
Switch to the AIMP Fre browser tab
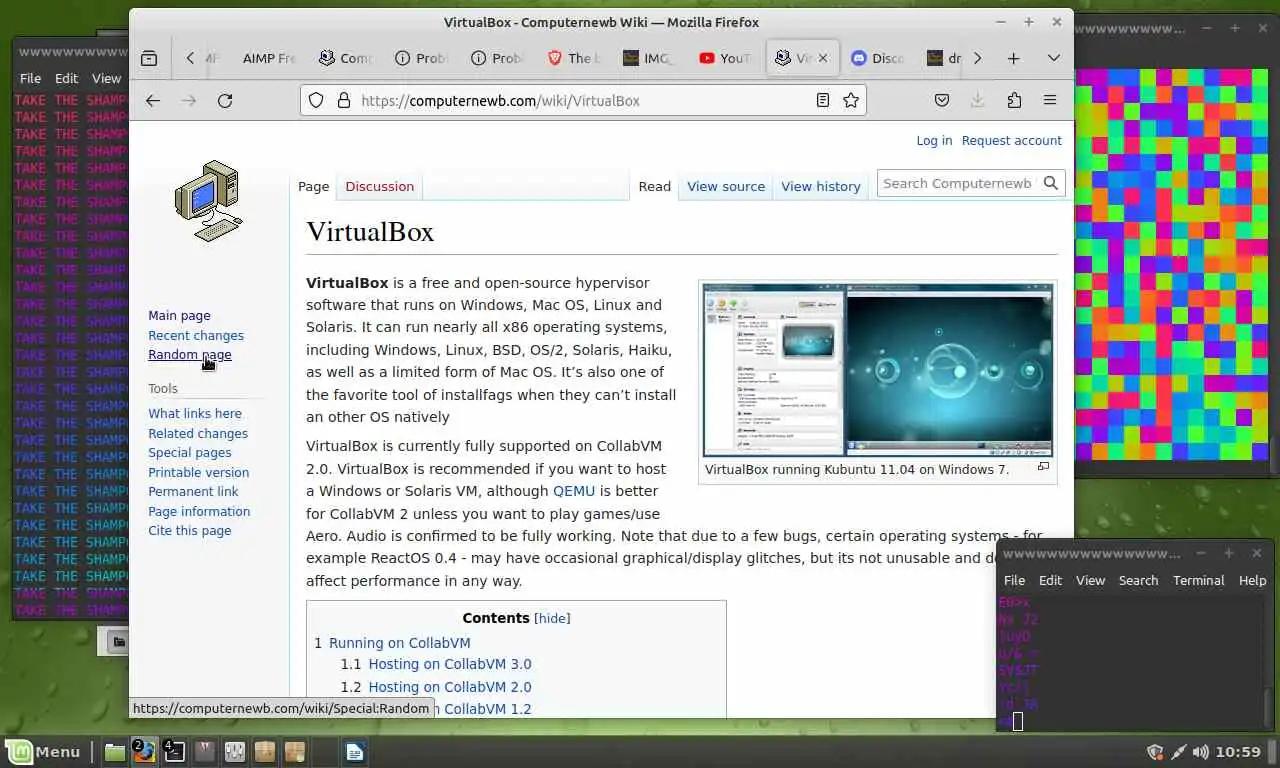point(269,58)
